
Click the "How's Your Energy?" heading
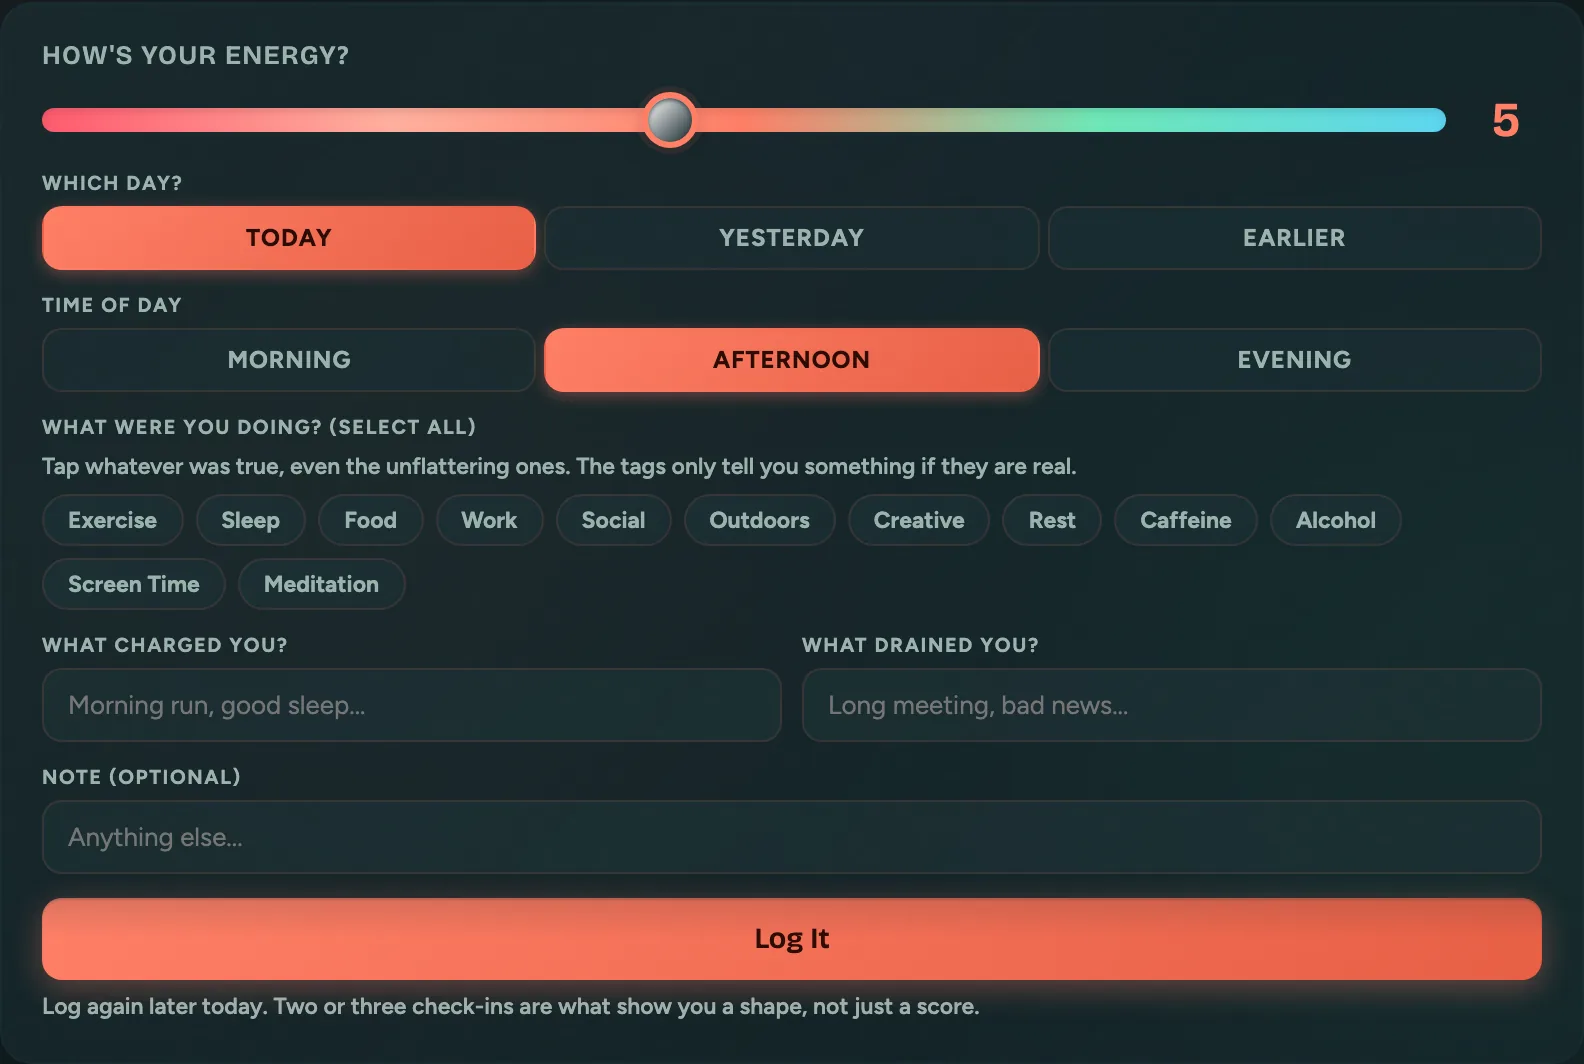[x=196, y=56]
